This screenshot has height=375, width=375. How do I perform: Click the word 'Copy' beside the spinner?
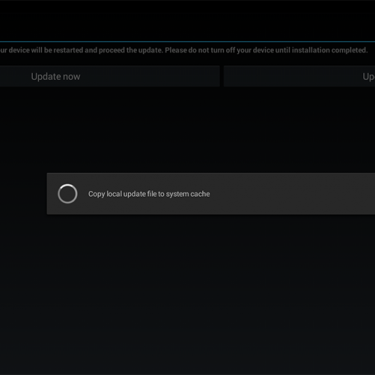[97, 194]
